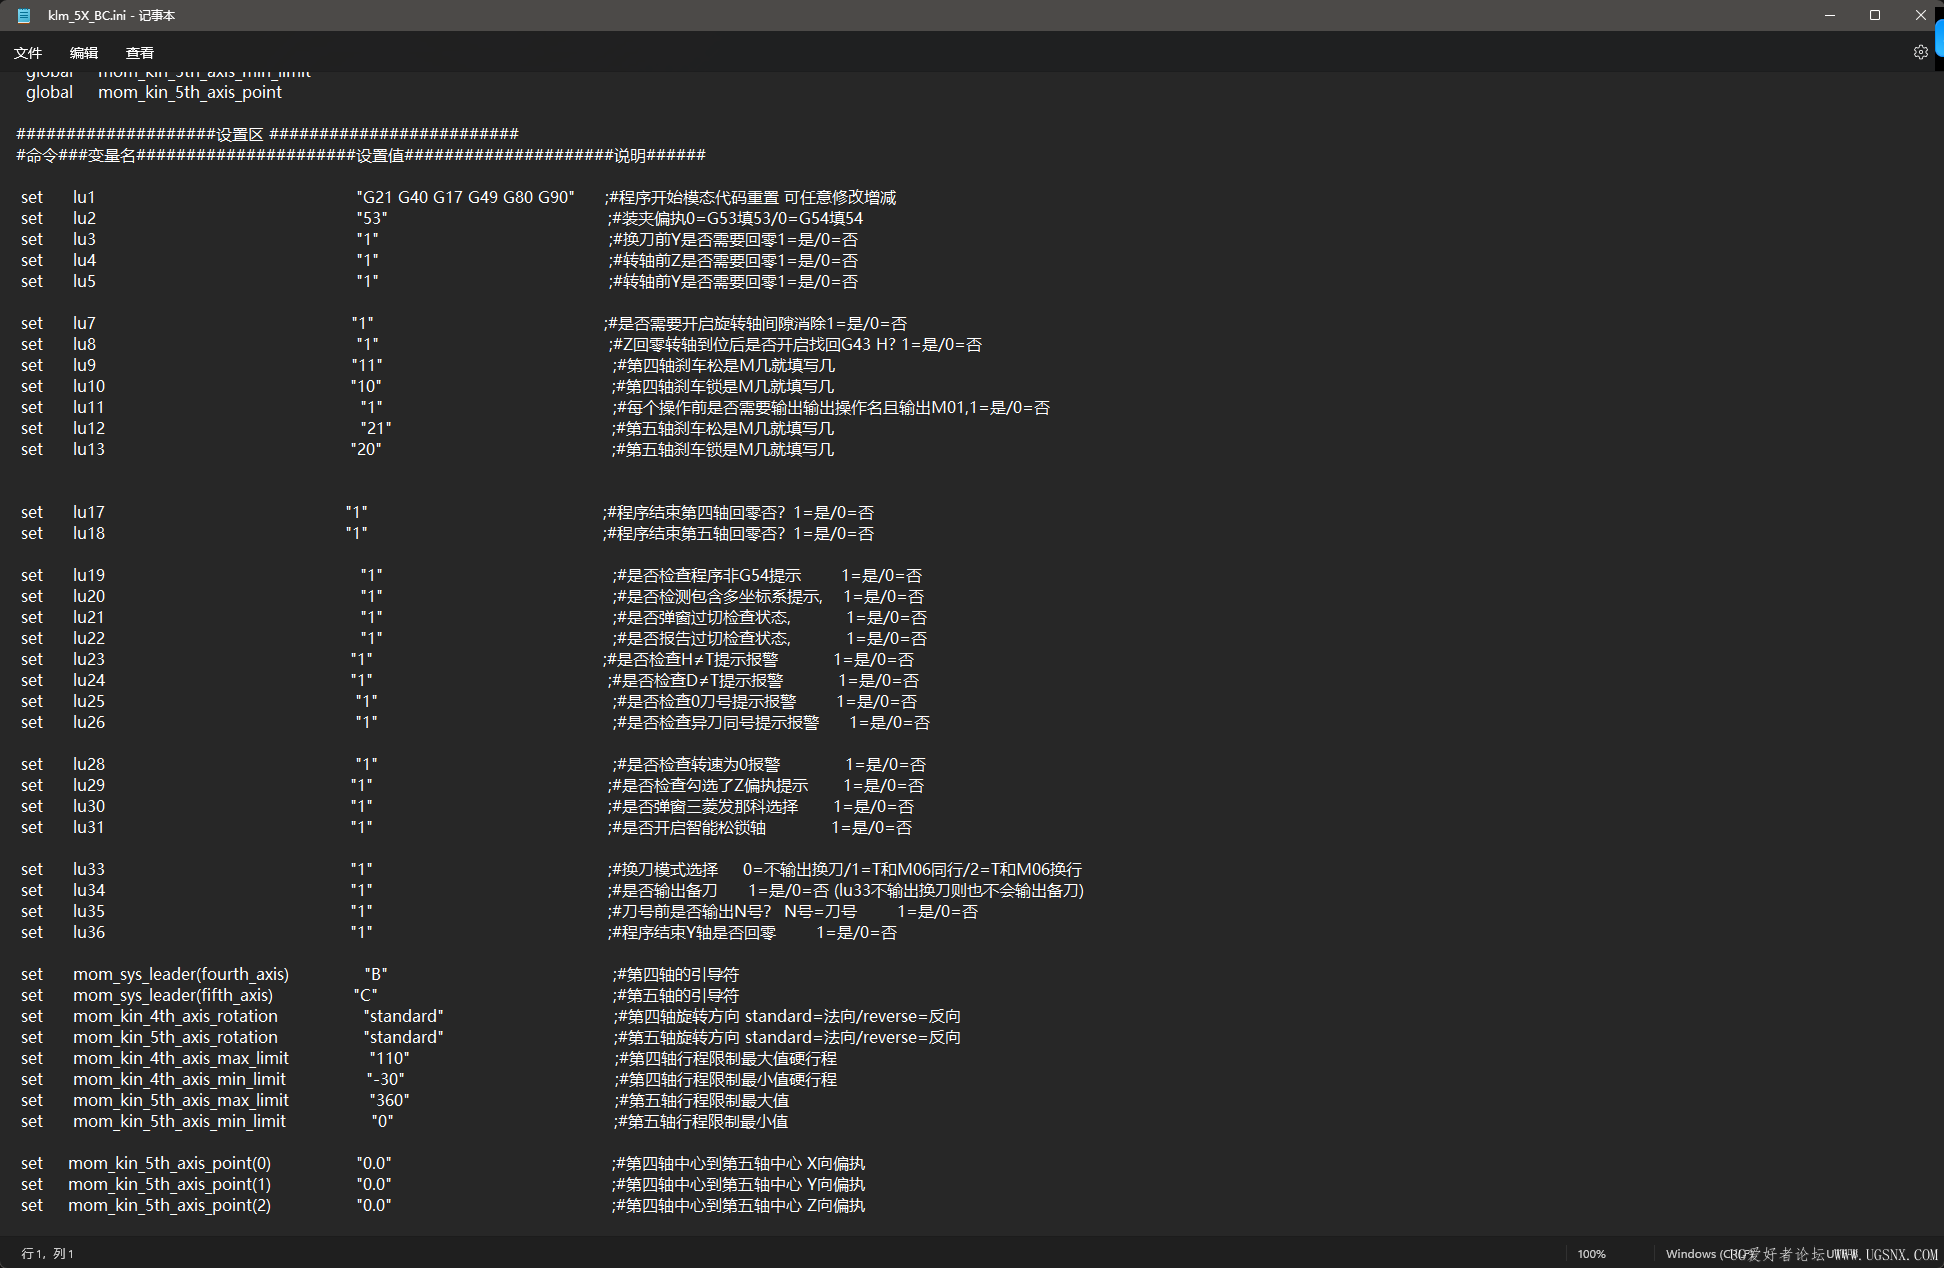Click the "standard" mom_kin_4th_axis_rotation value

point(403,1016)
